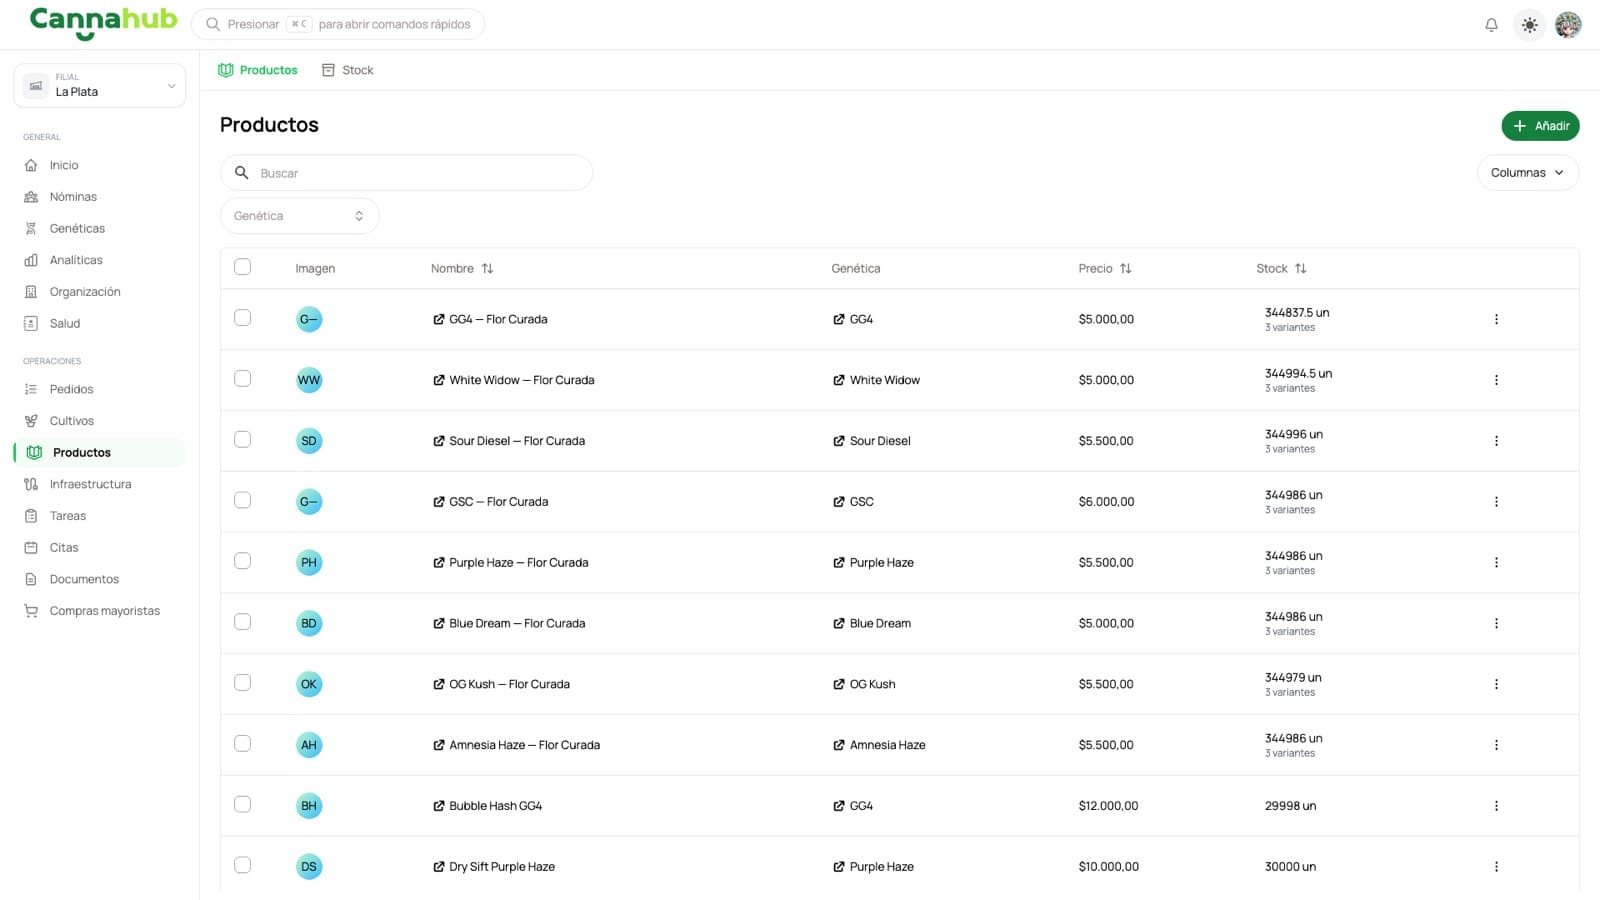Open external link icon for Blue Dream — Flor Curada
1600x900 pixels.
[x=439, y=624]
